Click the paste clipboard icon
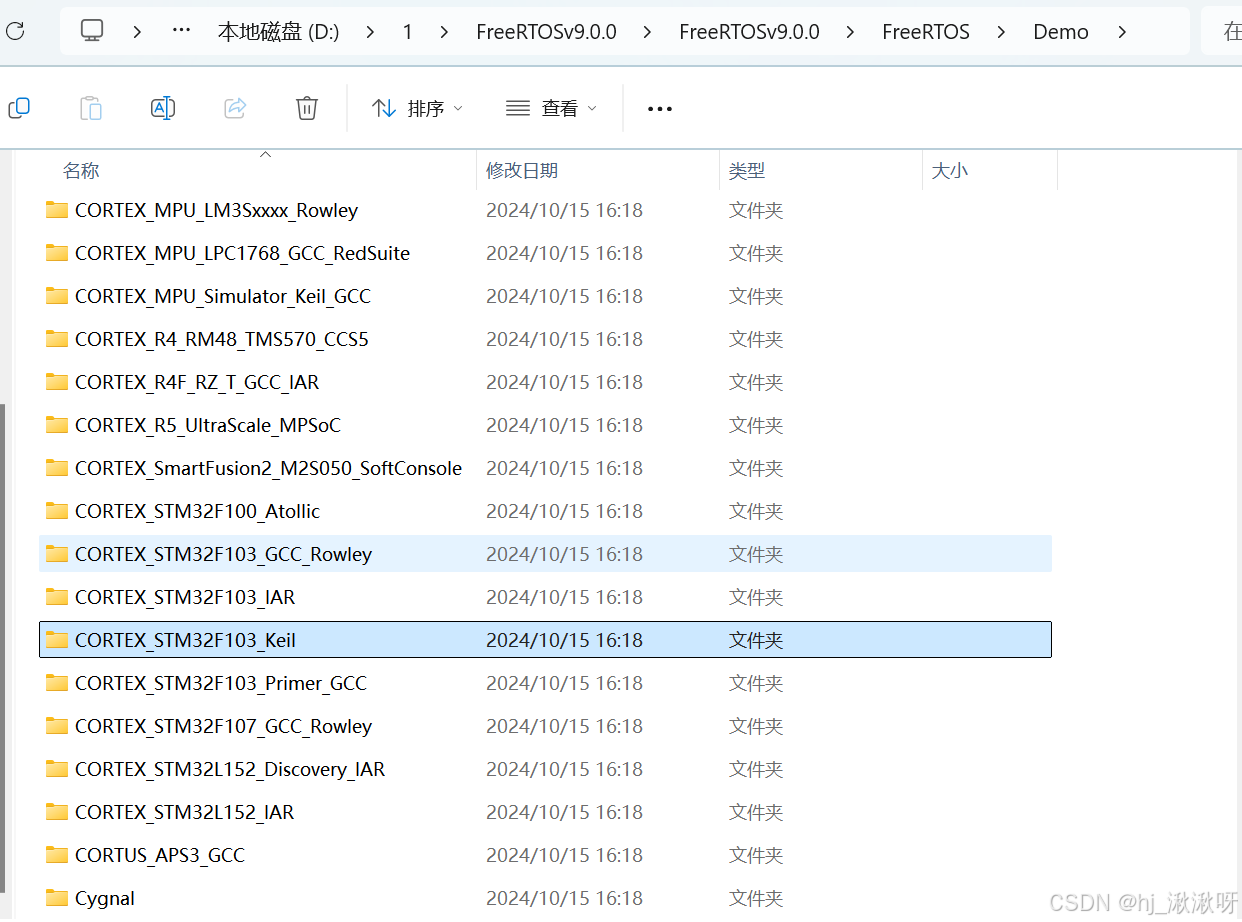Screen dimensions: 1242x922 91,108
